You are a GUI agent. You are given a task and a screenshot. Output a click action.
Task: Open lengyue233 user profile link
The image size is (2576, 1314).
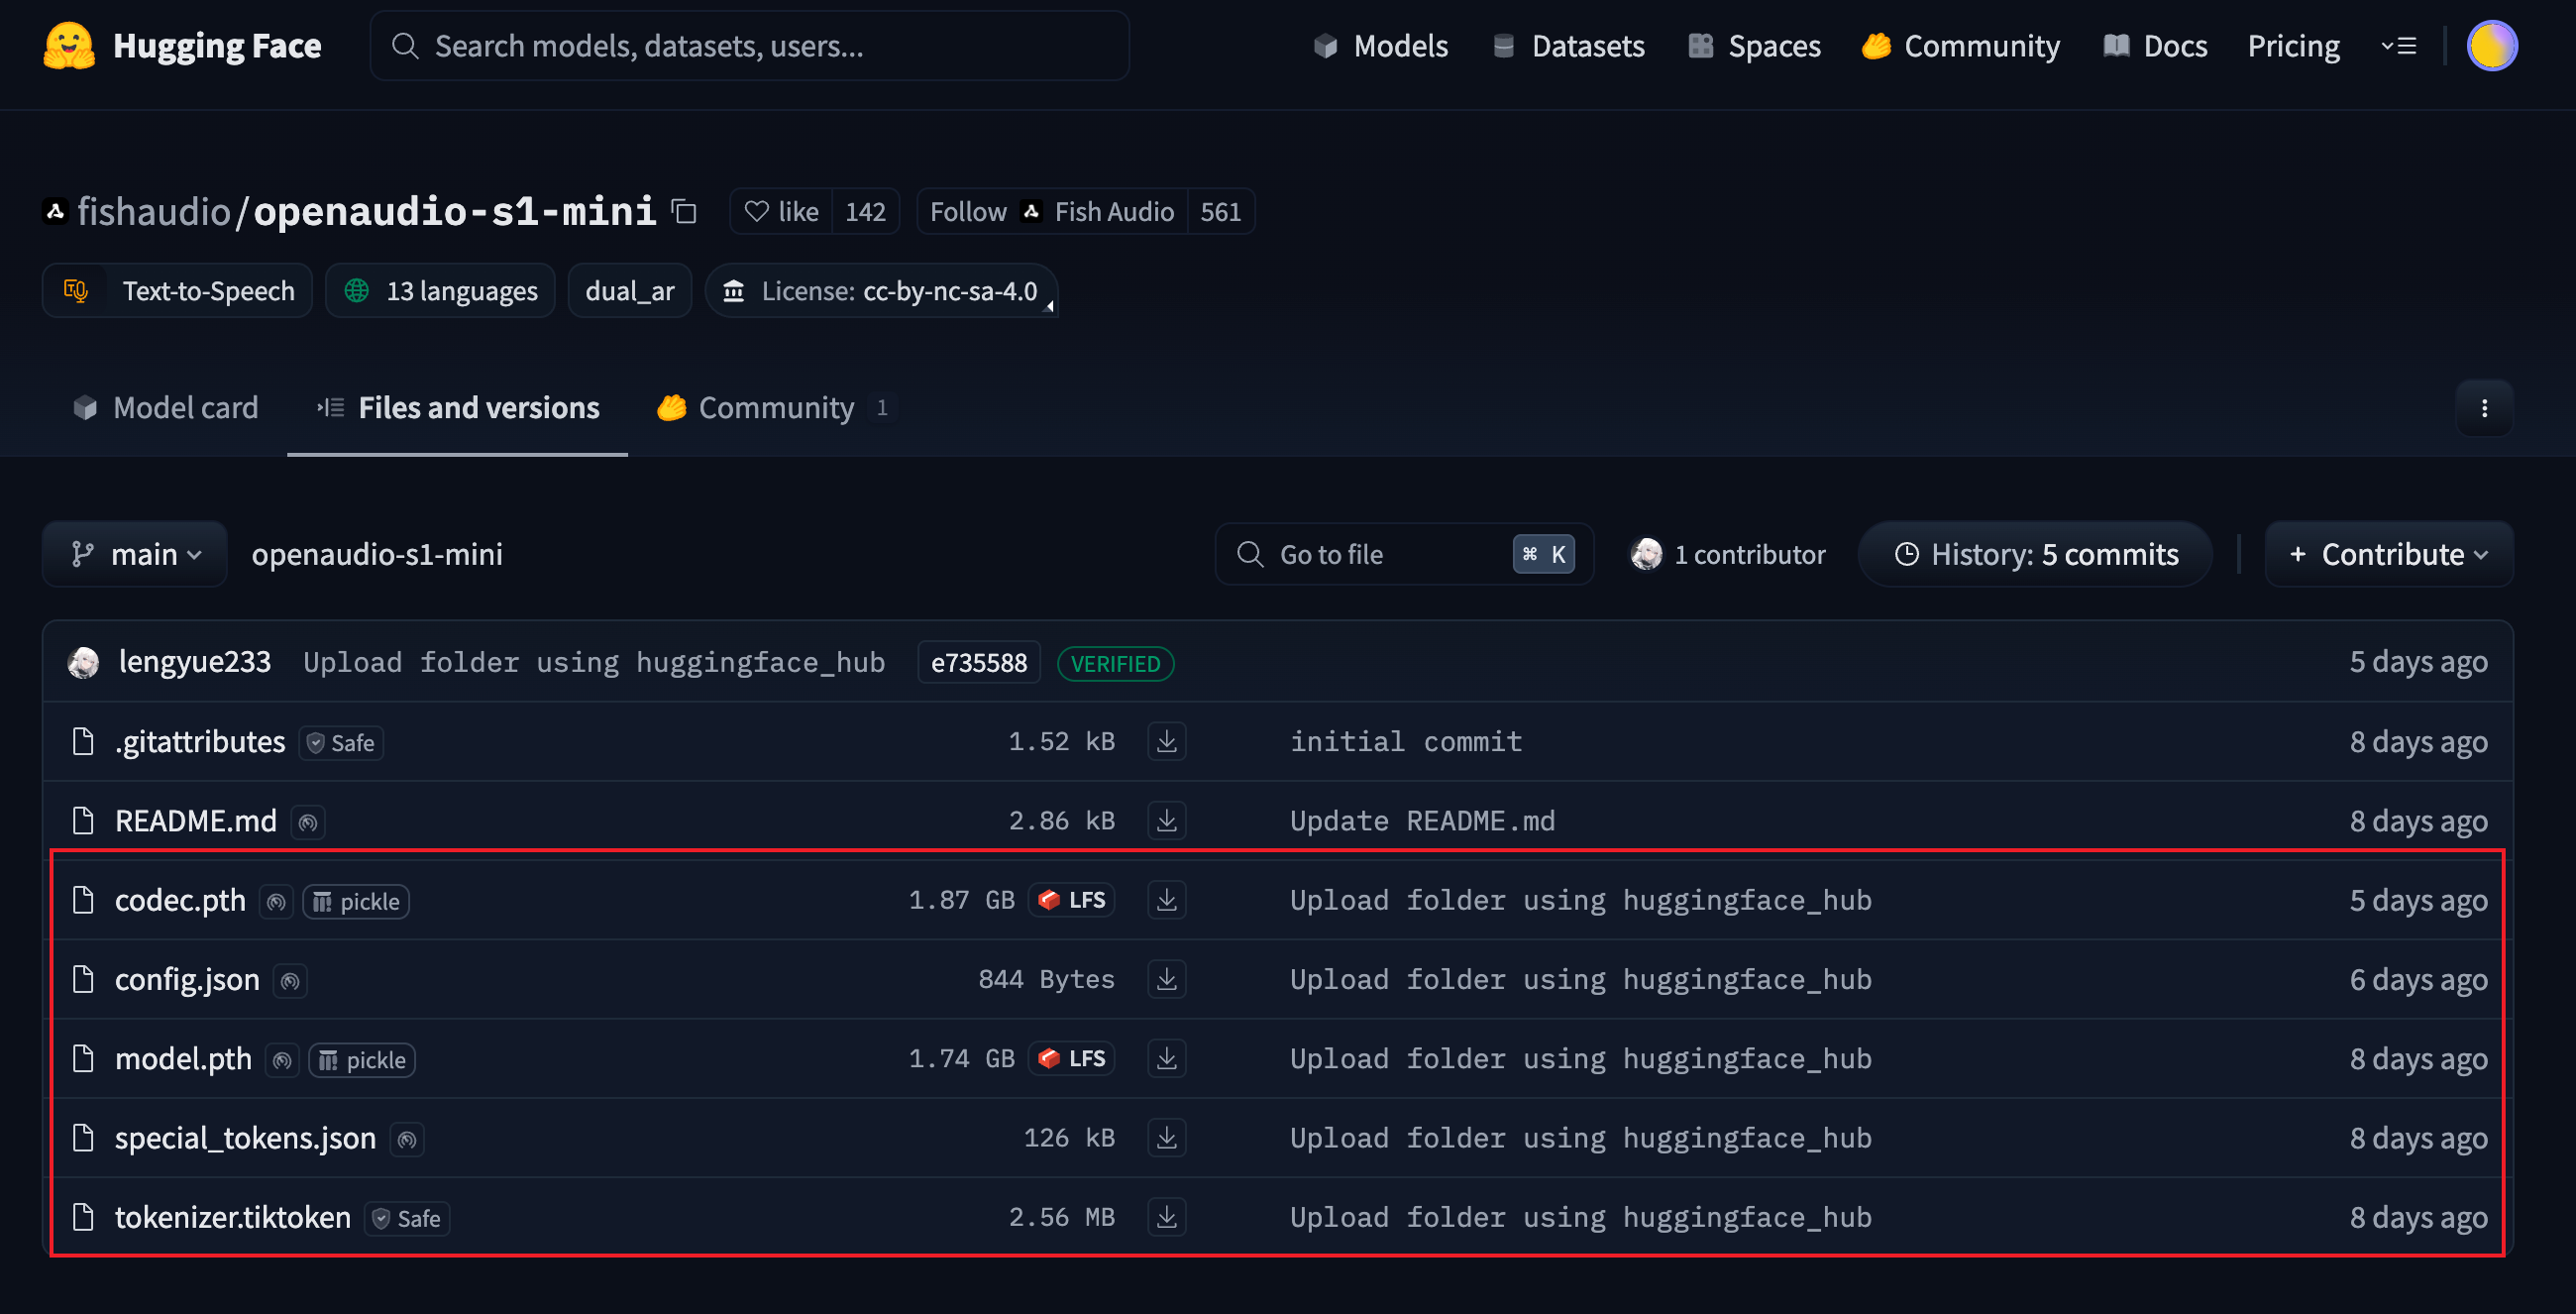point(195,662)
